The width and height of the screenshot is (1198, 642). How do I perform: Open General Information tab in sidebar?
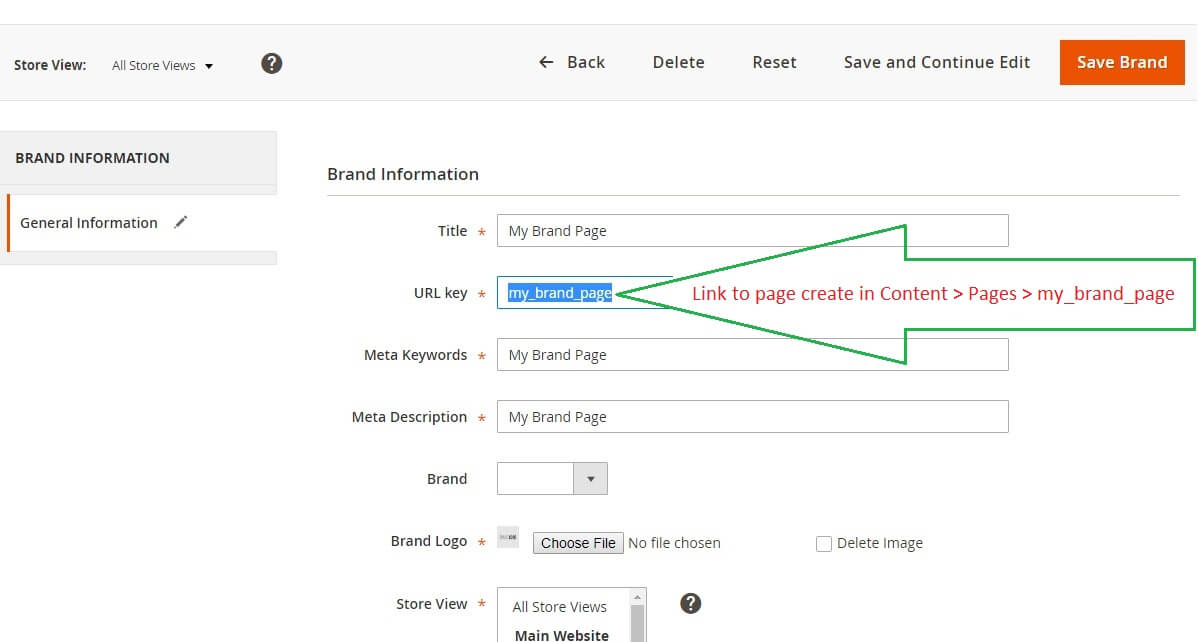click(x=89, y=223)
